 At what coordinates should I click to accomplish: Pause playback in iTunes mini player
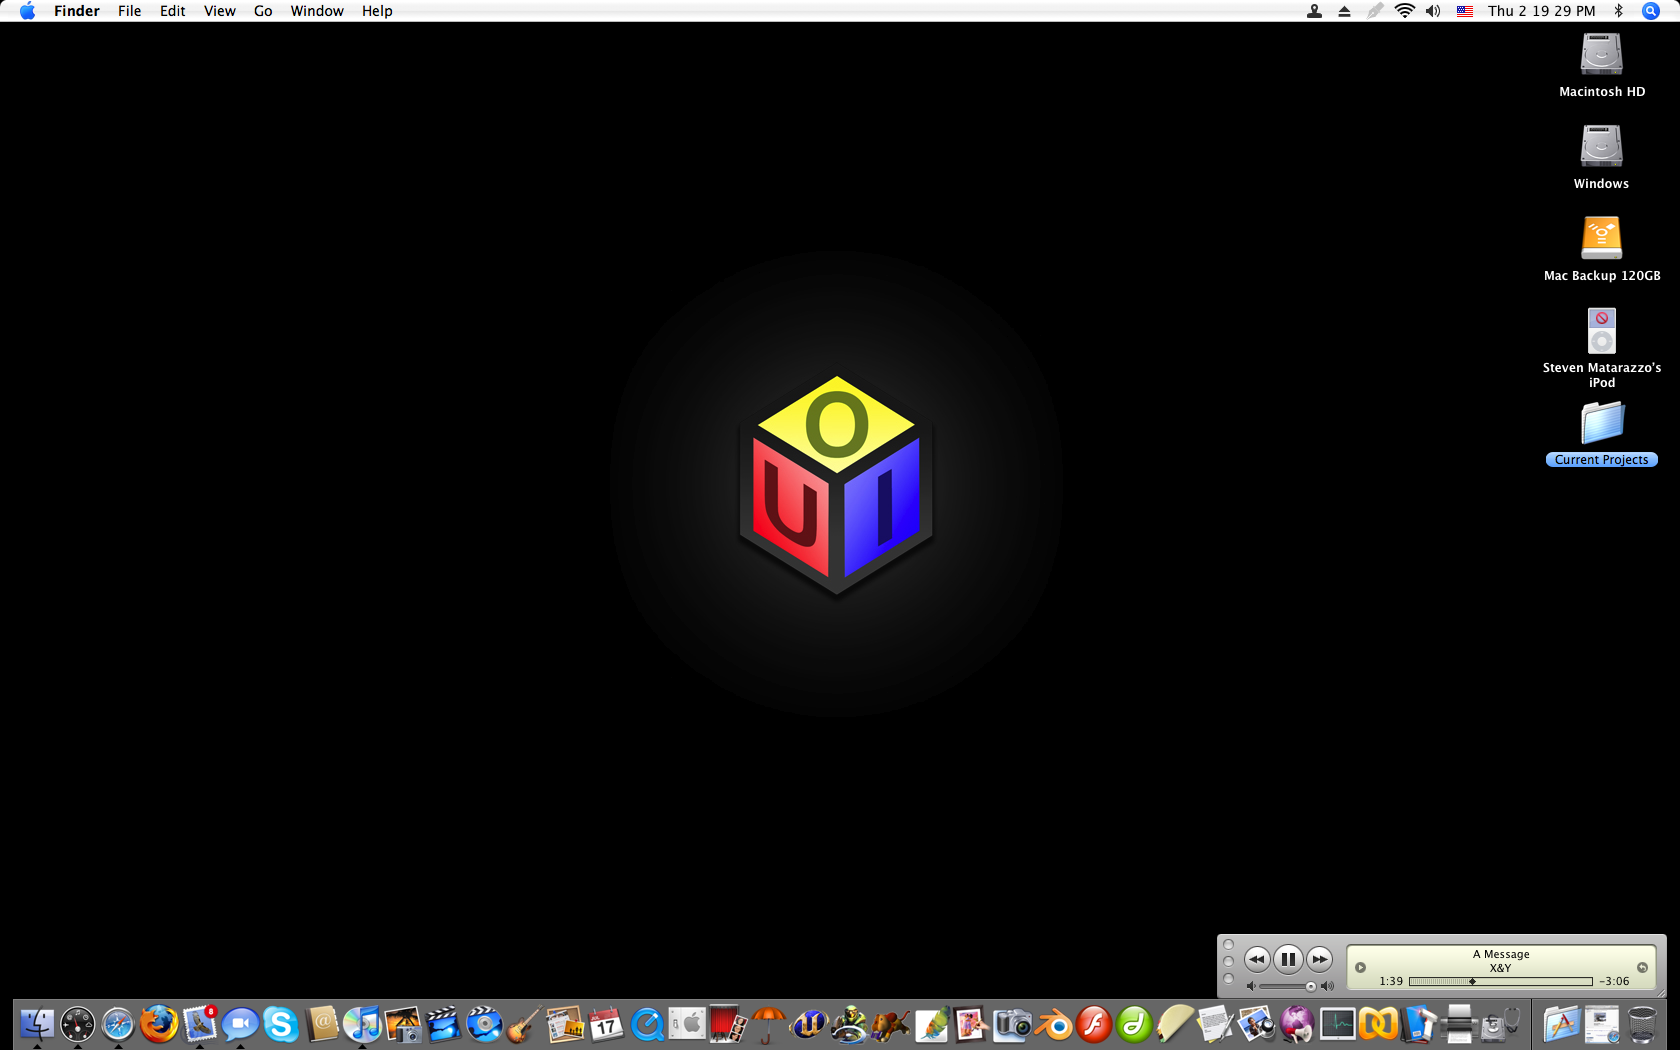pyautogui.click(x=1288, y=959)
